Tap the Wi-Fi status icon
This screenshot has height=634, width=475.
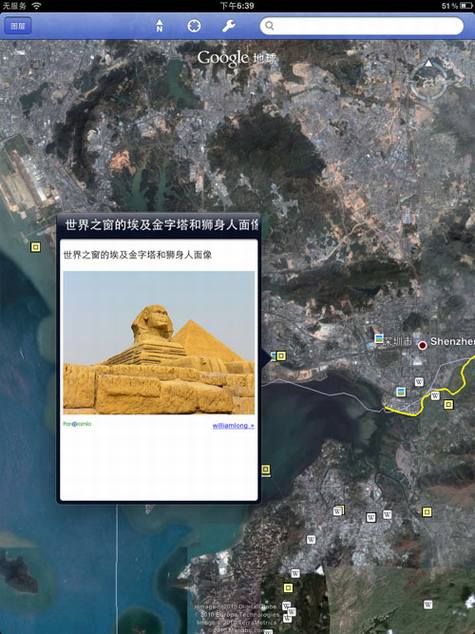pos(36,6)
